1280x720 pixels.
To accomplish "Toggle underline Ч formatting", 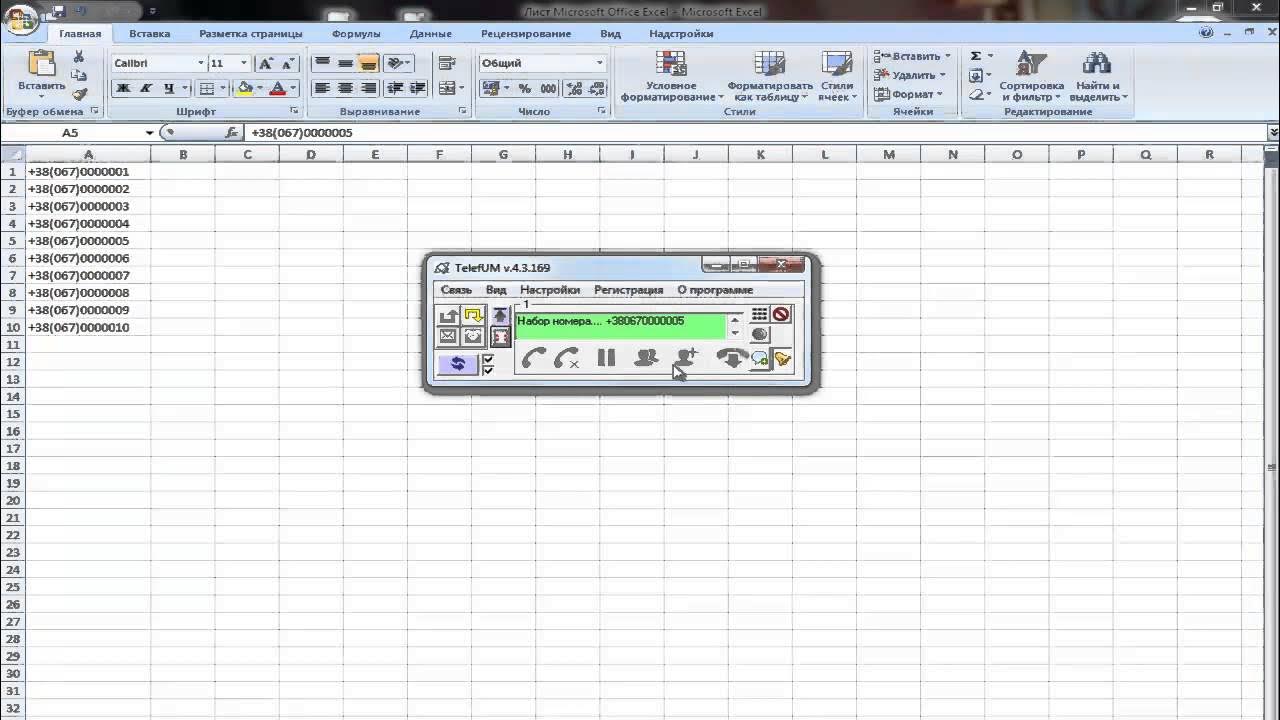I will click(169, 89).
